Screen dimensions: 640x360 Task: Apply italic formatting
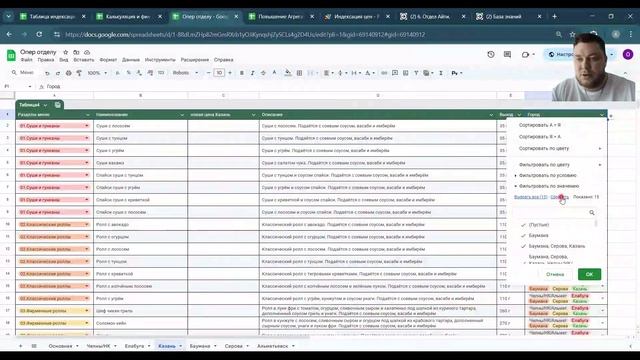coord(253,73)
